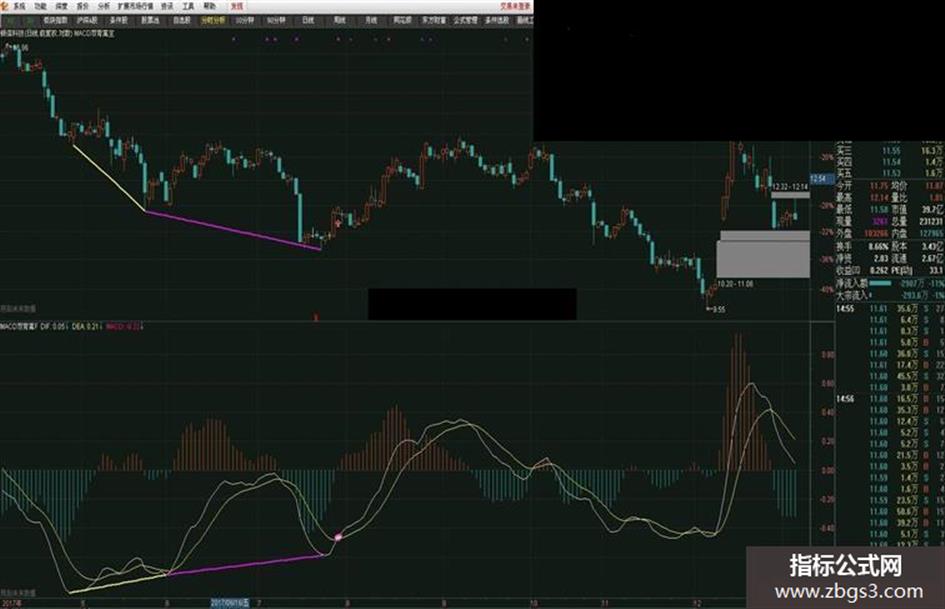The width and height of the screenshot is (945, 609).
Task: Click the 2017年 year label on time axis
Action: pos(11,604)
